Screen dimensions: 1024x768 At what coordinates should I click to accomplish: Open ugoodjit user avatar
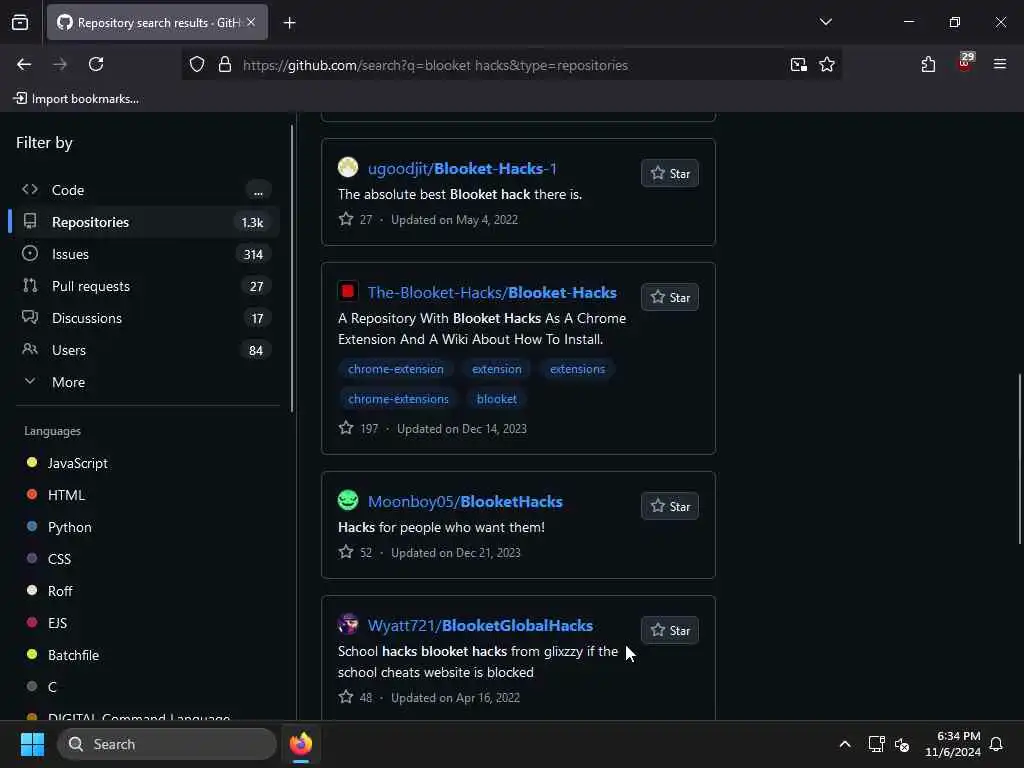[348, 167]
